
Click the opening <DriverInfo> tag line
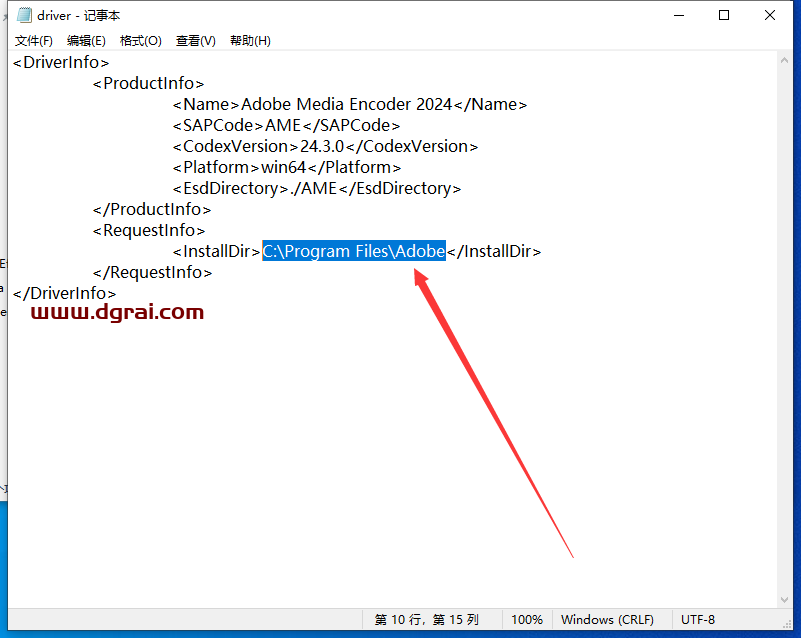click(x=61, y=62)
